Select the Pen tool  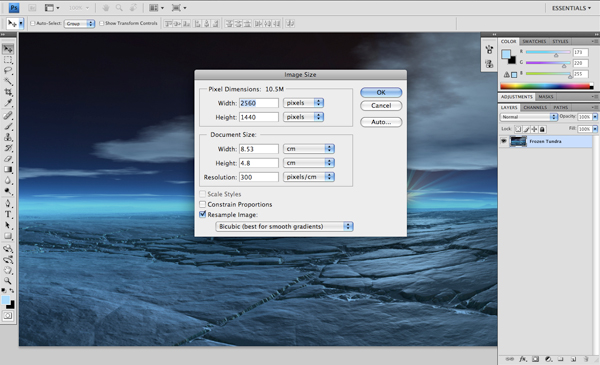coord(8,203)
